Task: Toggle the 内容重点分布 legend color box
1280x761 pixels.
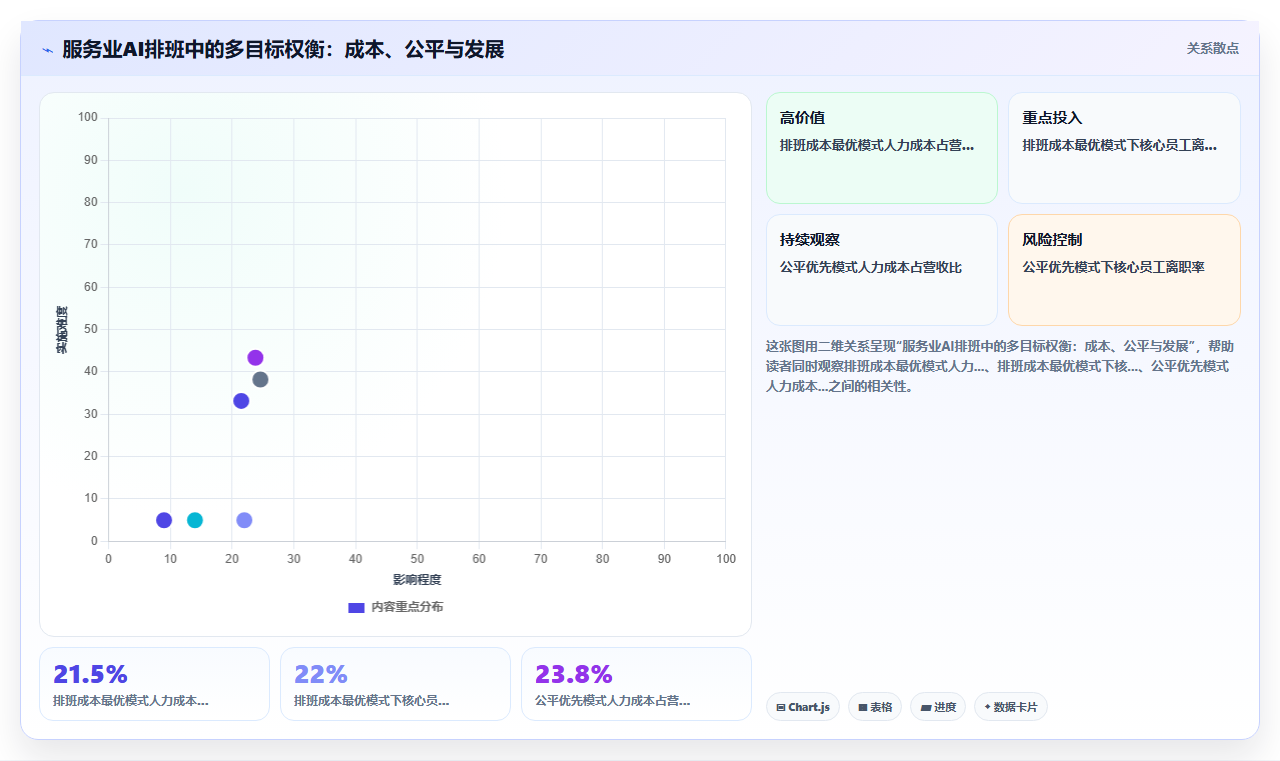Action: (356, 607)
